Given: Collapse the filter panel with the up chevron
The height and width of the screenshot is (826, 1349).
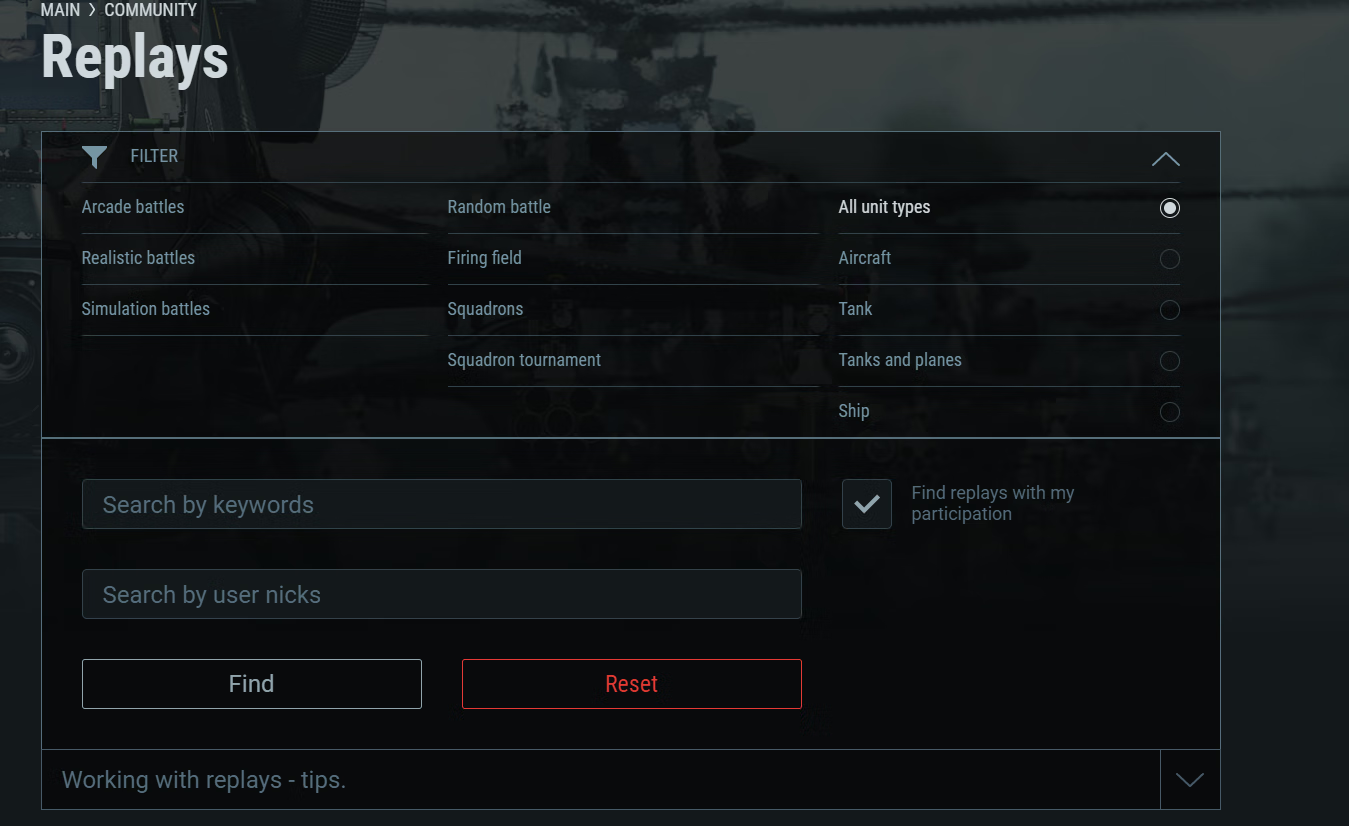Looking at the screenshot, I should (x=1165, y=159).
